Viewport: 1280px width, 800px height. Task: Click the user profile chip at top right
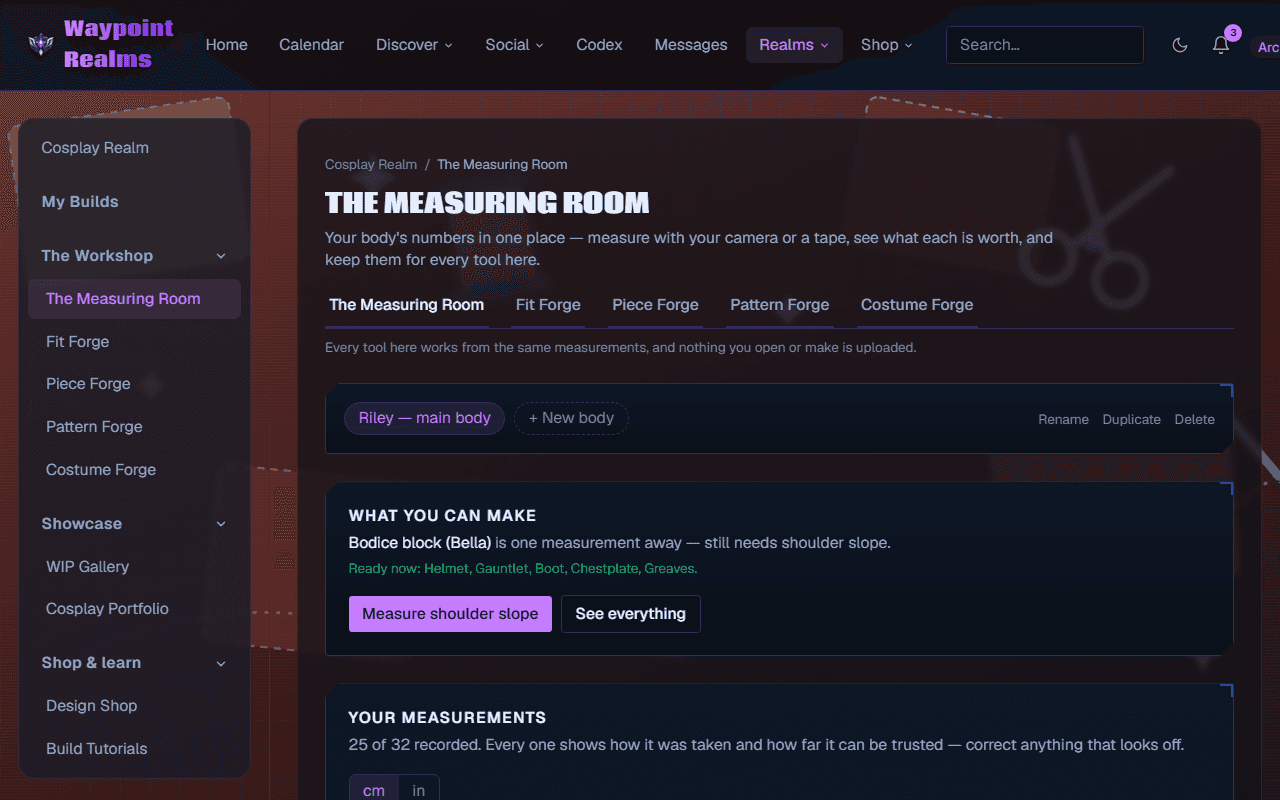[x=1265, y=46]
